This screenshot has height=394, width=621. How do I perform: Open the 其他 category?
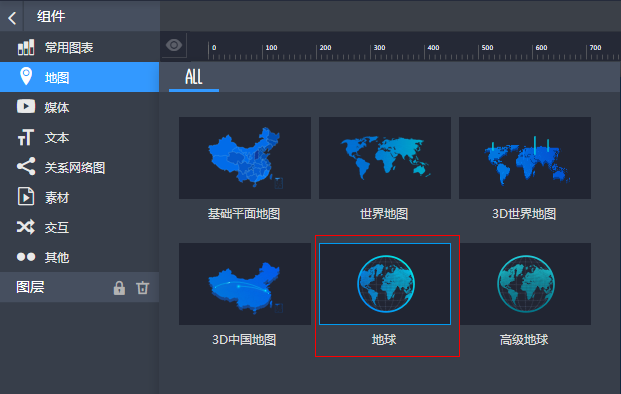pos(80,257)
